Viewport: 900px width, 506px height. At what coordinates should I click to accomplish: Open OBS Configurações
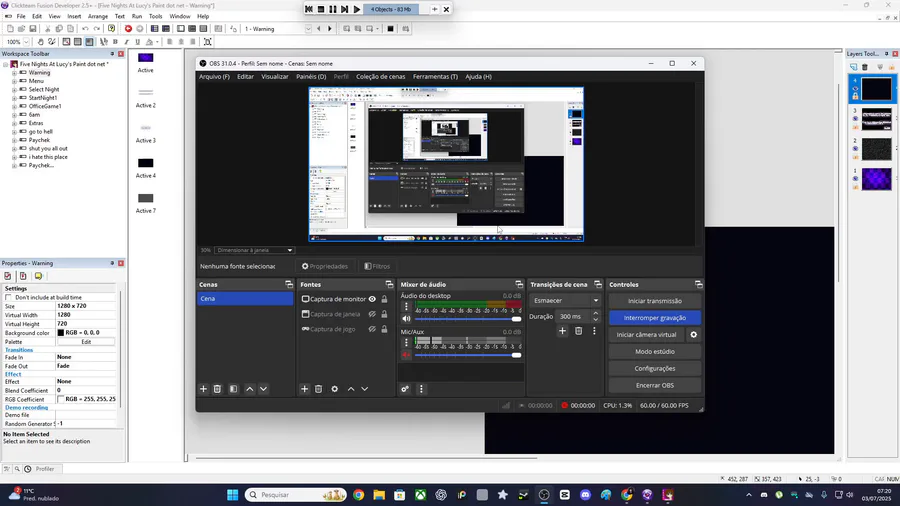click(x=655, y=368)
